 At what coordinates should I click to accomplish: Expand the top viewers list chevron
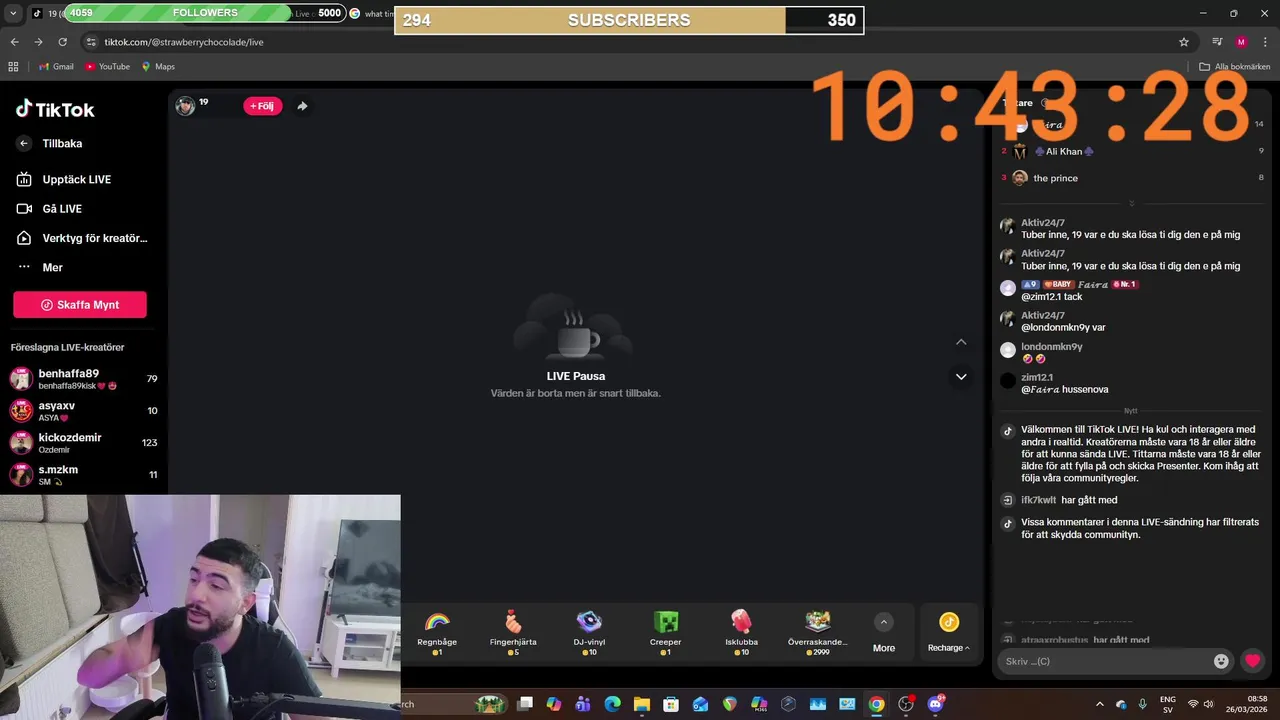click(x=1131, y=203)
